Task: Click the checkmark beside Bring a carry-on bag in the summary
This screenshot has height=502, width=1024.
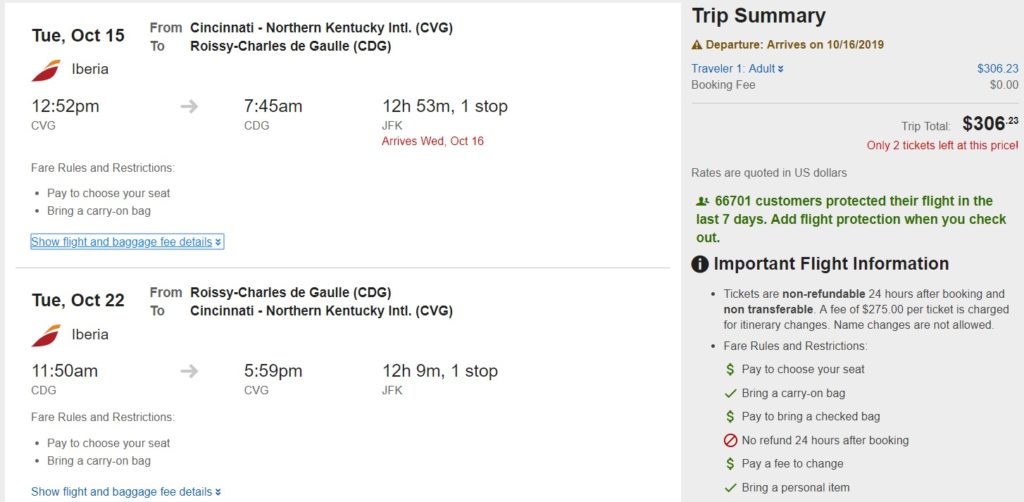Action: (731, 393)
